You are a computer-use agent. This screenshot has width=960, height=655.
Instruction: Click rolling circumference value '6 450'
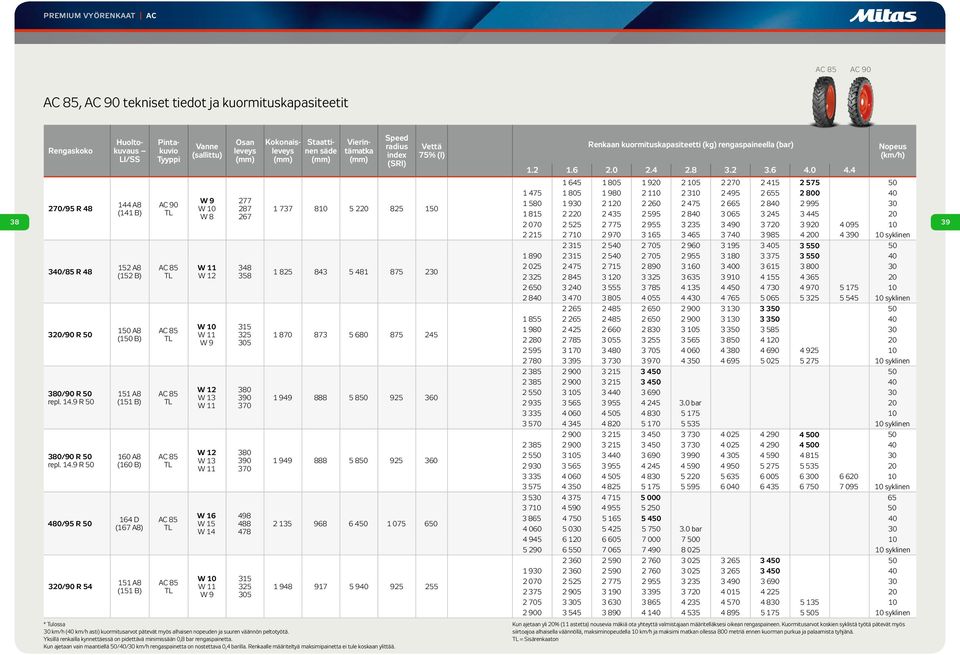tap(359, 523)
